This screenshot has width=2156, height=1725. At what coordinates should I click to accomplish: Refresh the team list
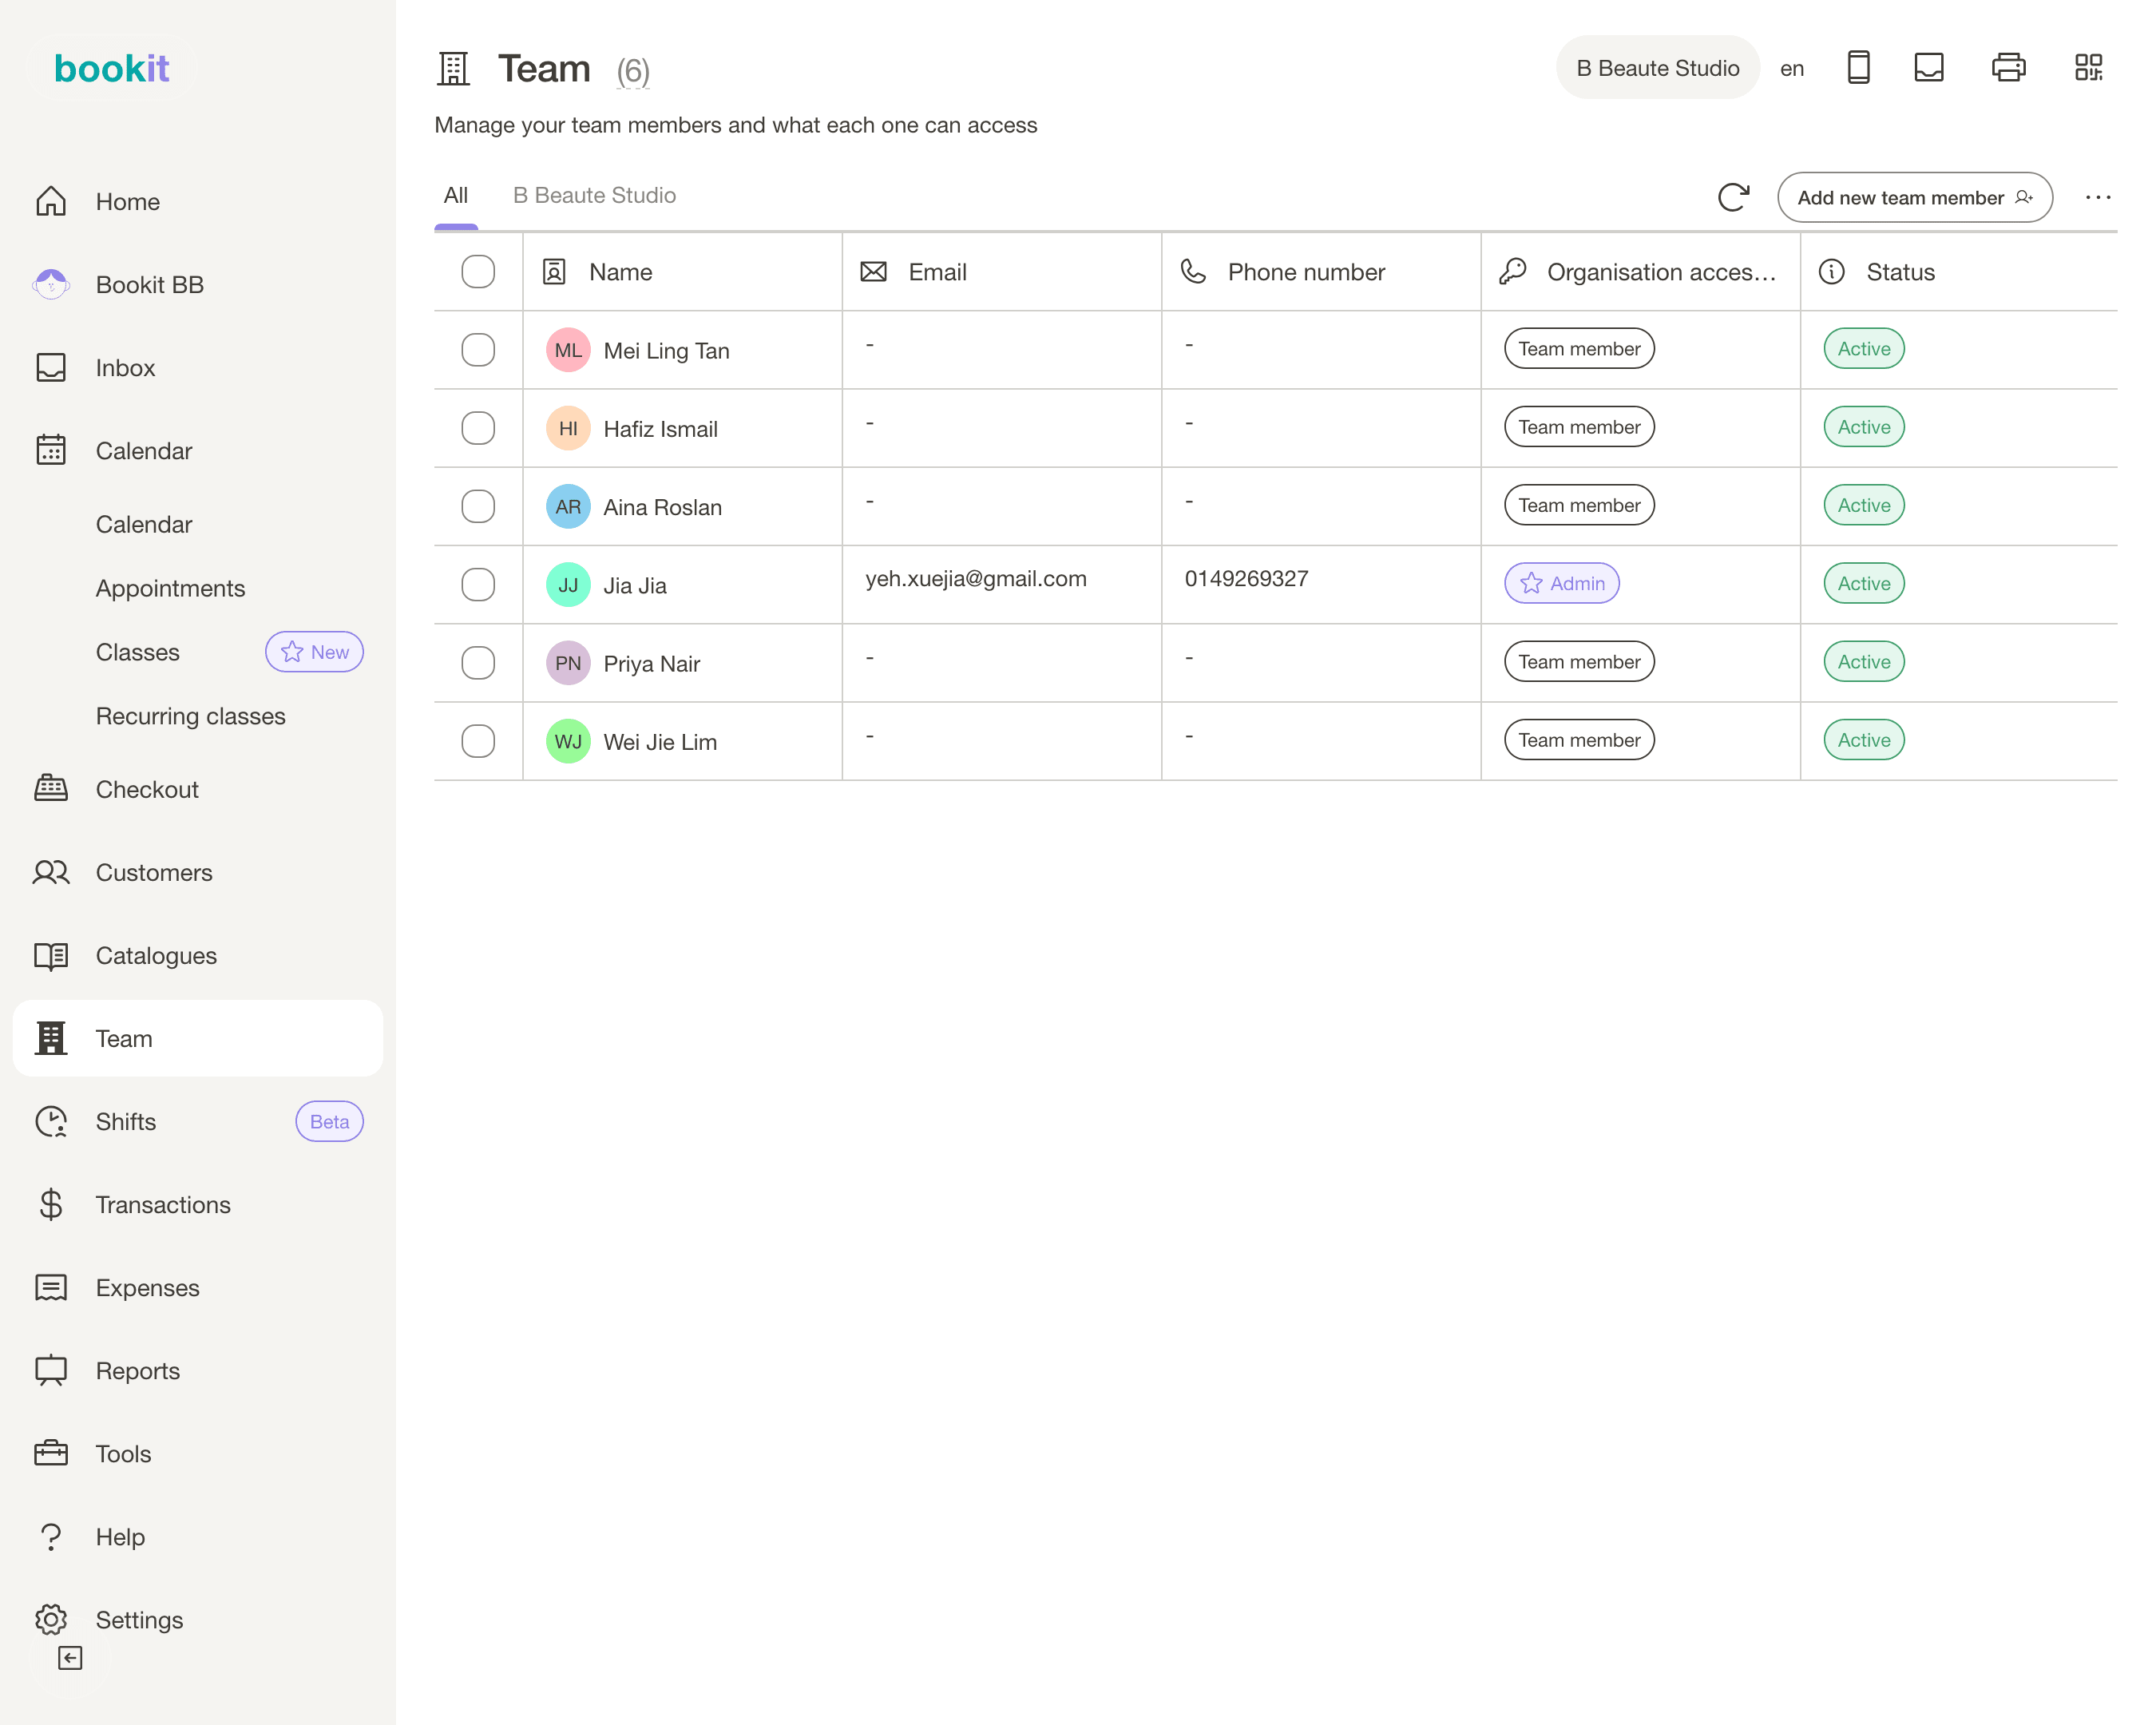tap(1733, 197)
